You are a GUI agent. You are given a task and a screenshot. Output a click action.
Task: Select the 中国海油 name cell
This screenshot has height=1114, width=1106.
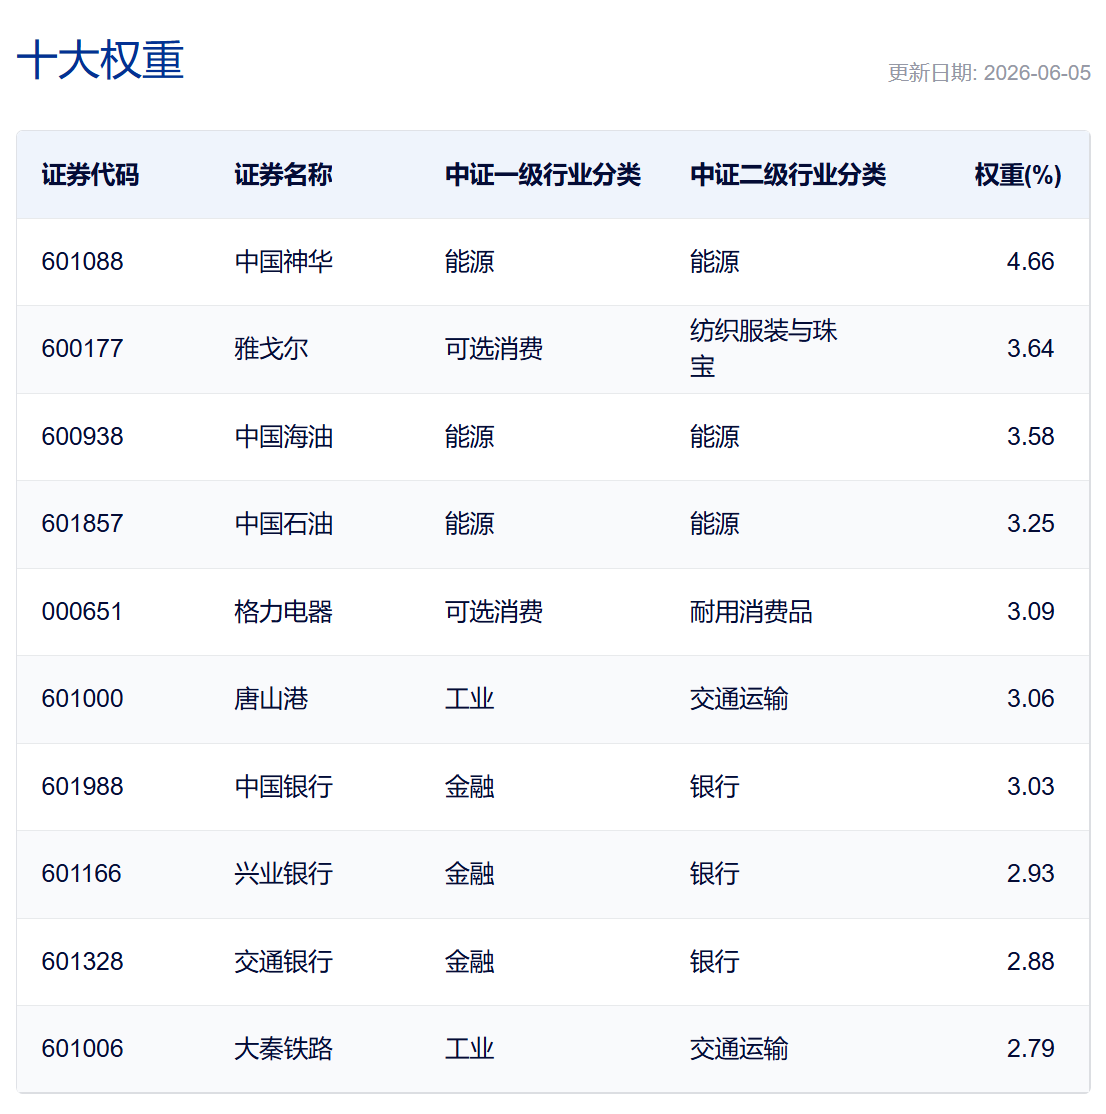pyautogui.click(x=283, y=436)
